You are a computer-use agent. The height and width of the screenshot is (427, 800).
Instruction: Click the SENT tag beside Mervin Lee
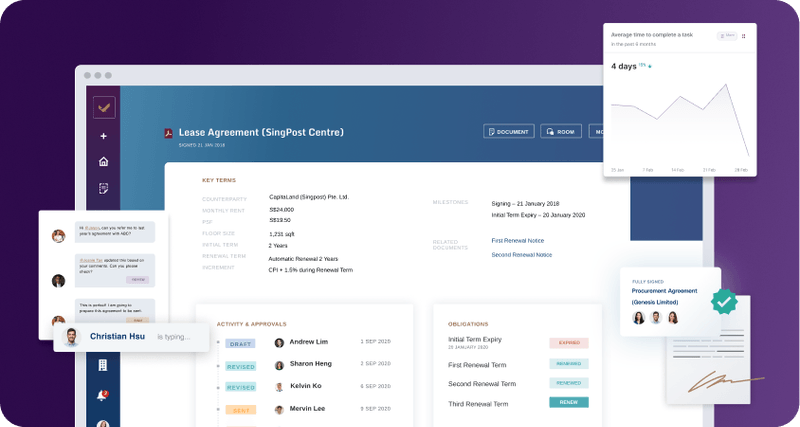tap(241, 410)
